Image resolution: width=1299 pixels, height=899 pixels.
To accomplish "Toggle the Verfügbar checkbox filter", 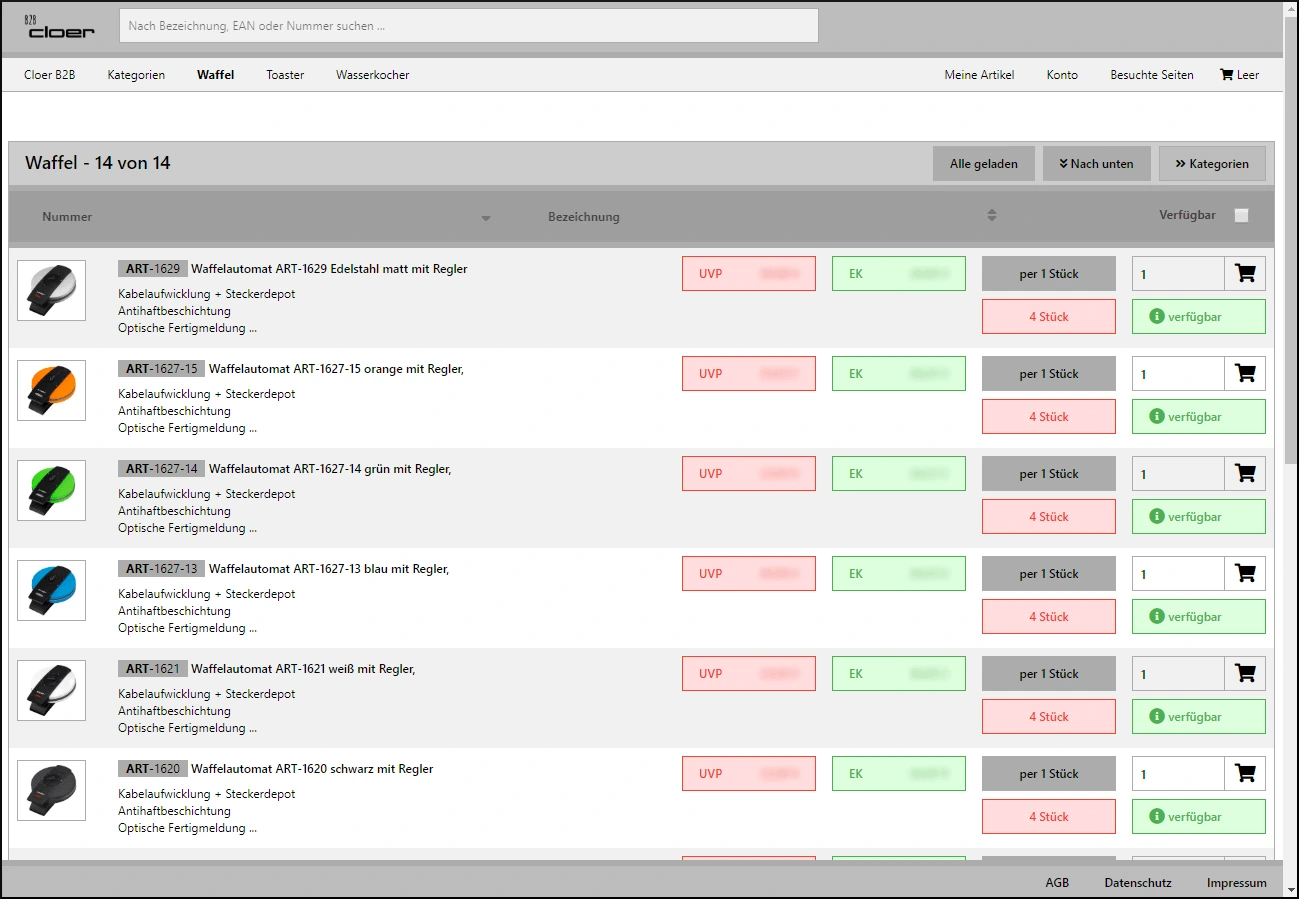I will click(x=1241, y=215).
